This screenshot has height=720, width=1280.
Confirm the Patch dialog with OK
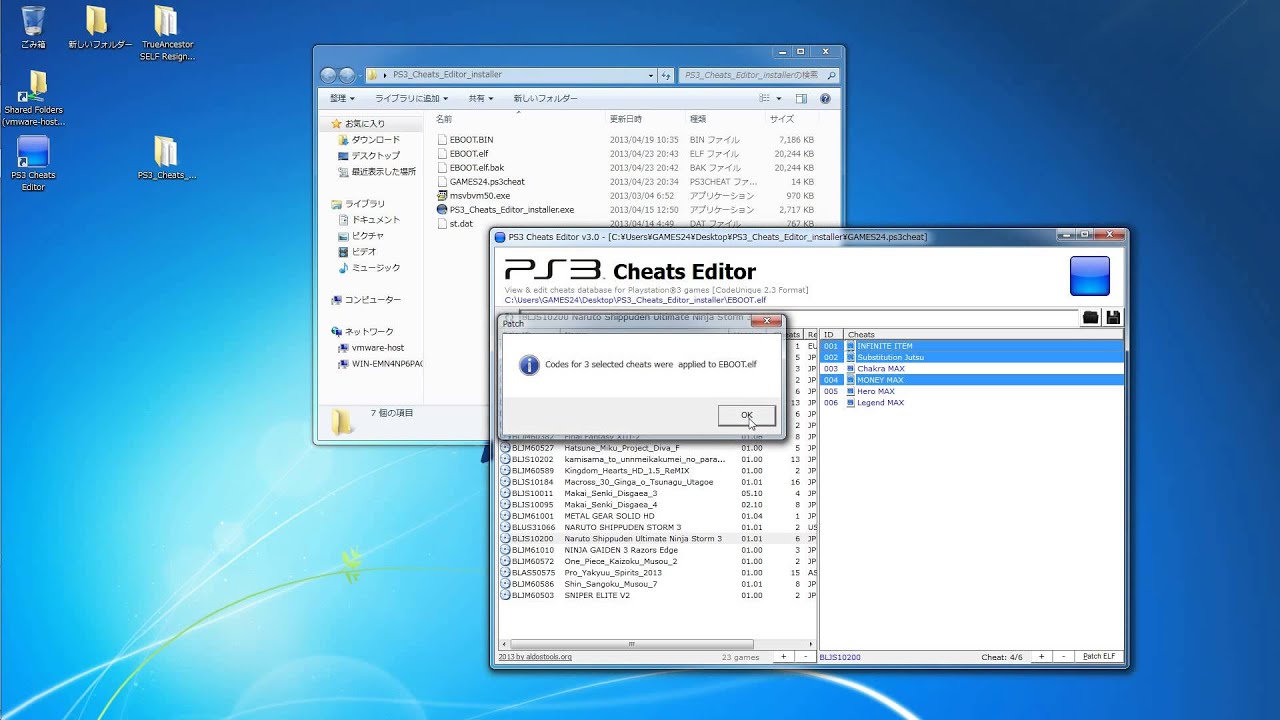[746, 415]
